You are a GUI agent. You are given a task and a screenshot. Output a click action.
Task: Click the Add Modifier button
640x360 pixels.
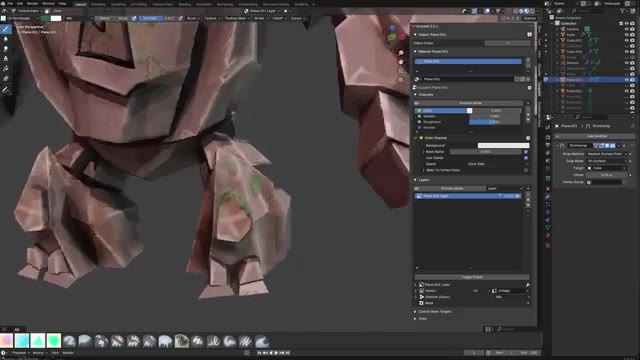[594, 136]
